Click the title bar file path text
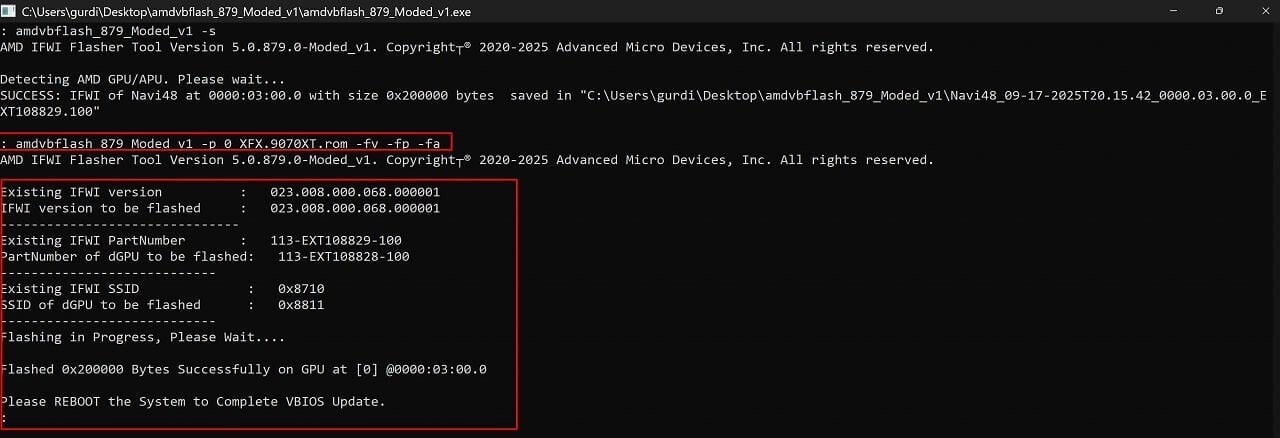 pyautogui.click(x=246, y=12)
